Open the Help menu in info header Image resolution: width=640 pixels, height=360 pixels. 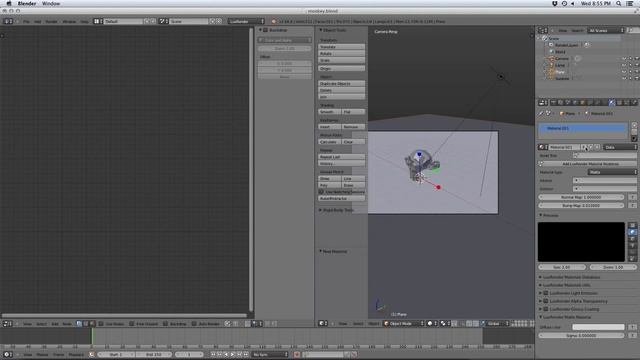coord(84,21)
